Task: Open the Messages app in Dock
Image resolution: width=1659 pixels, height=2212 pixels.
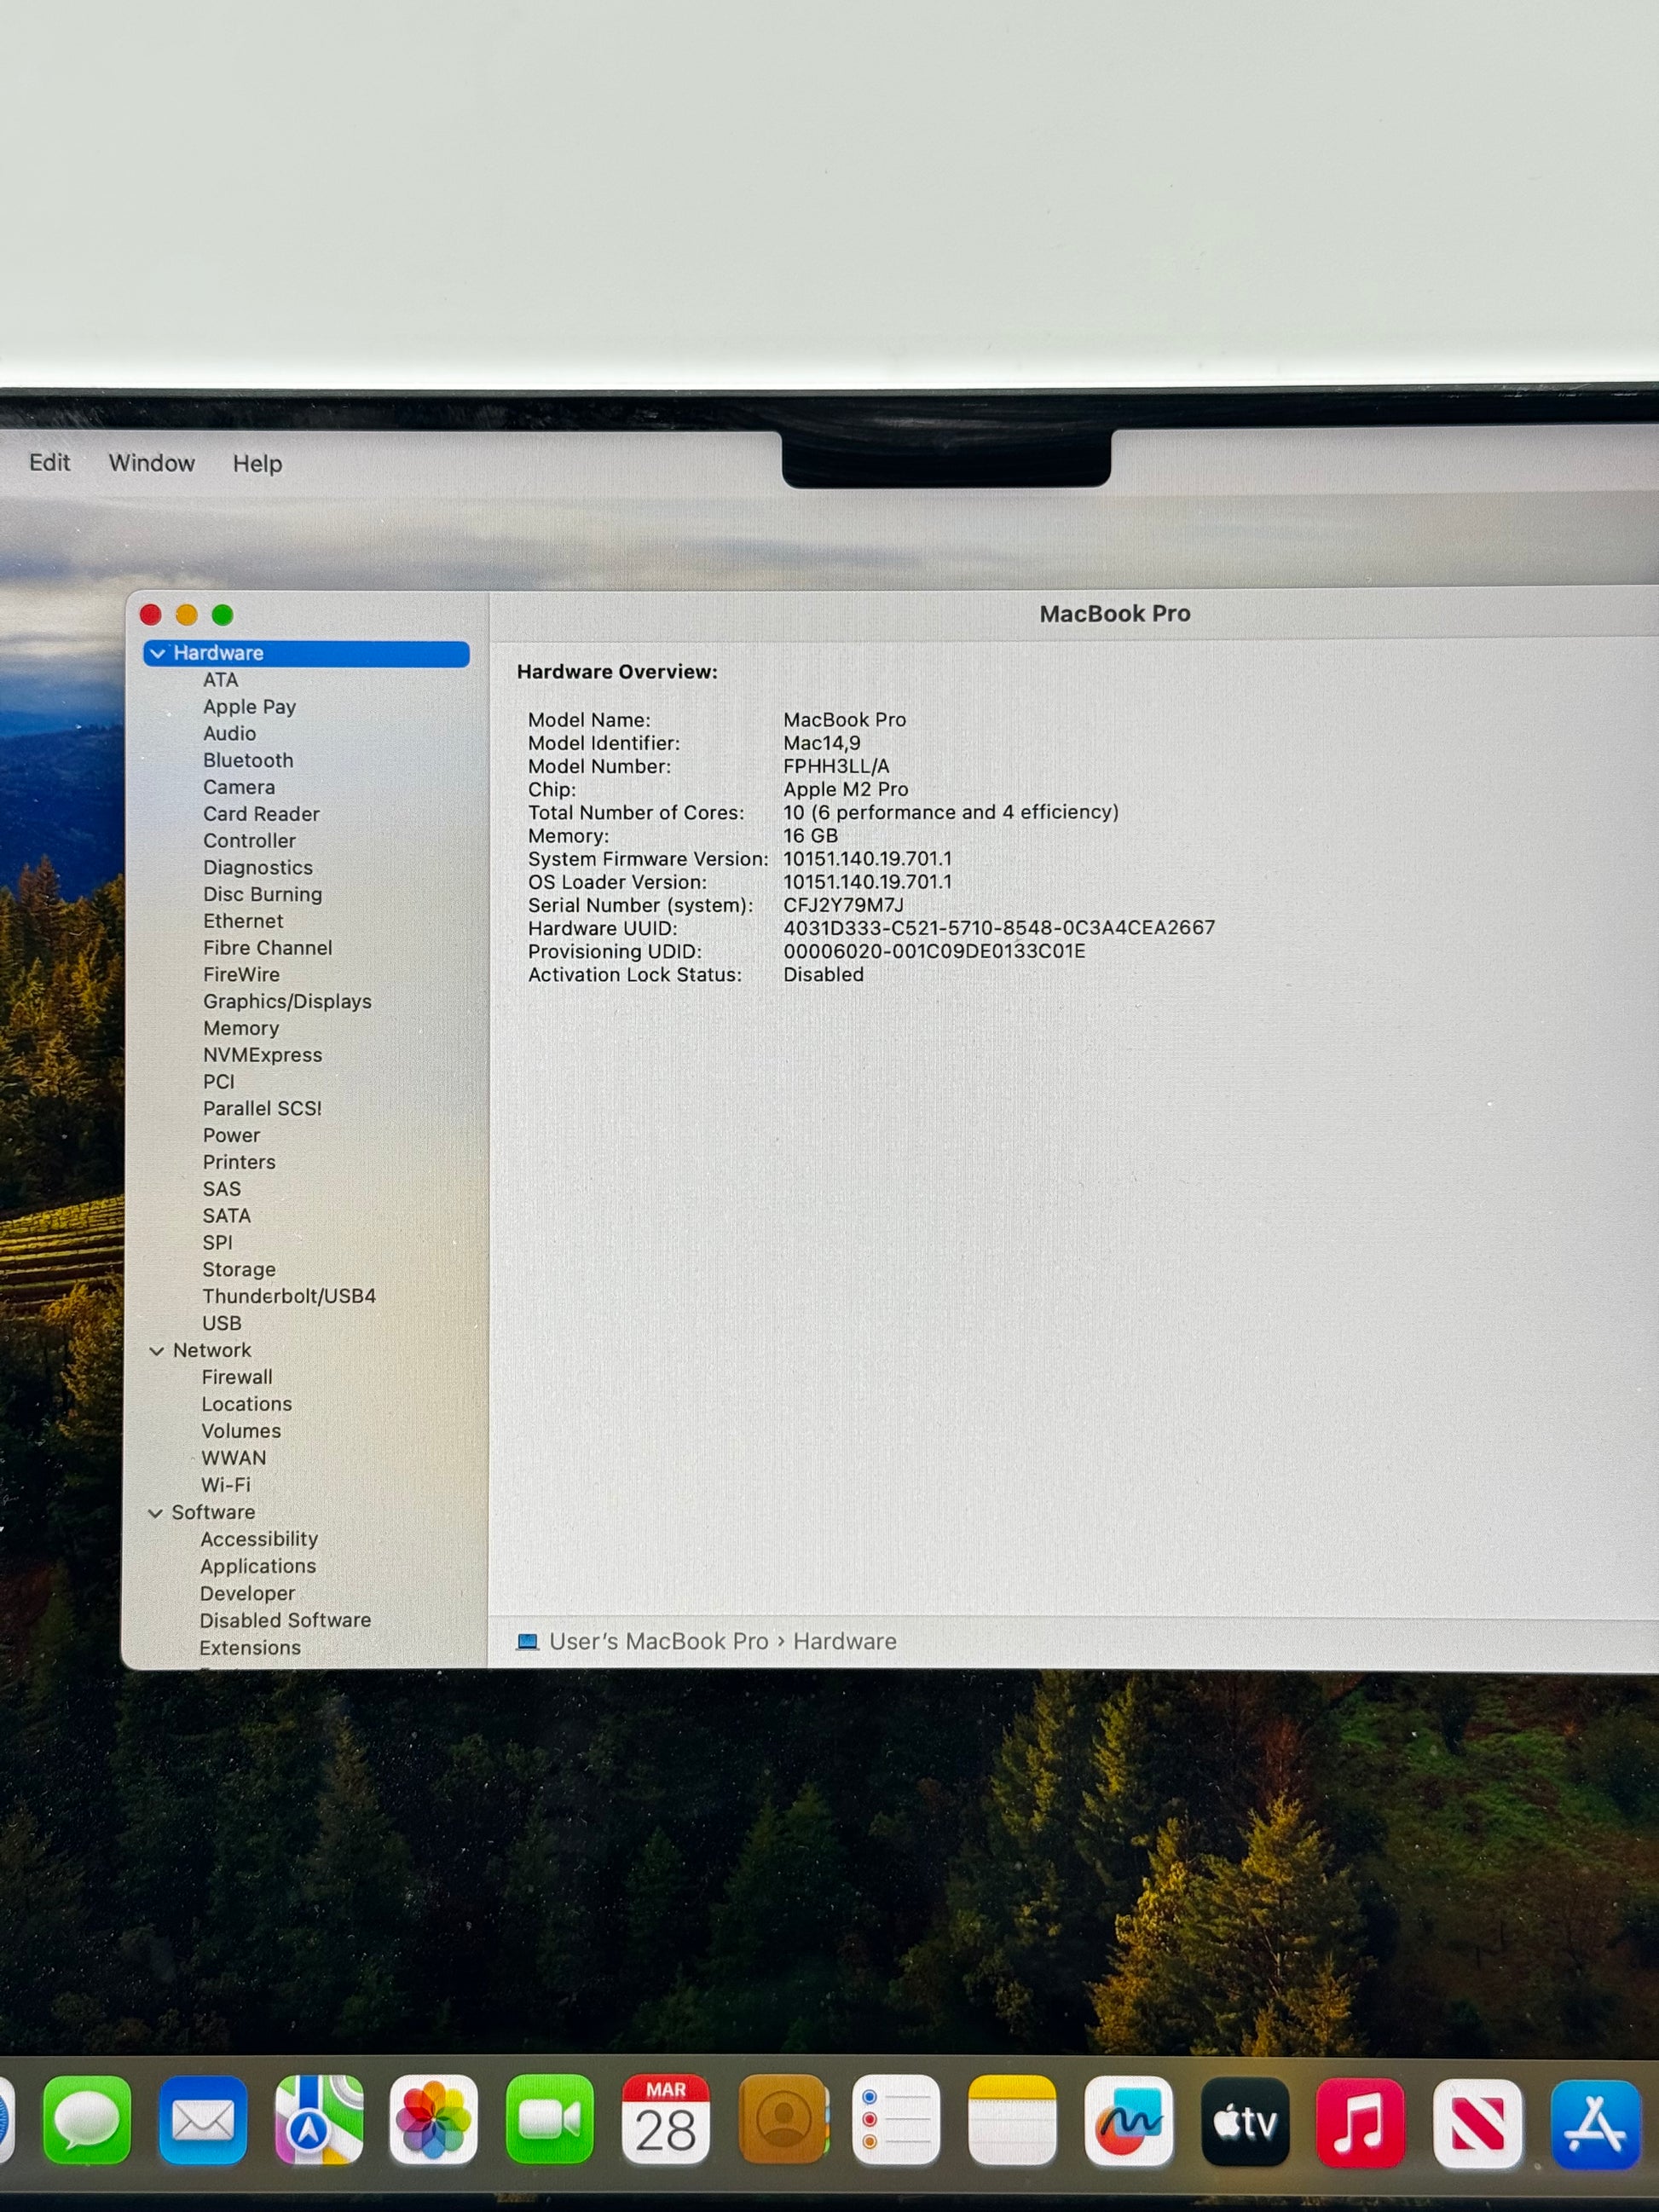Action: (x=87, y=2118)
